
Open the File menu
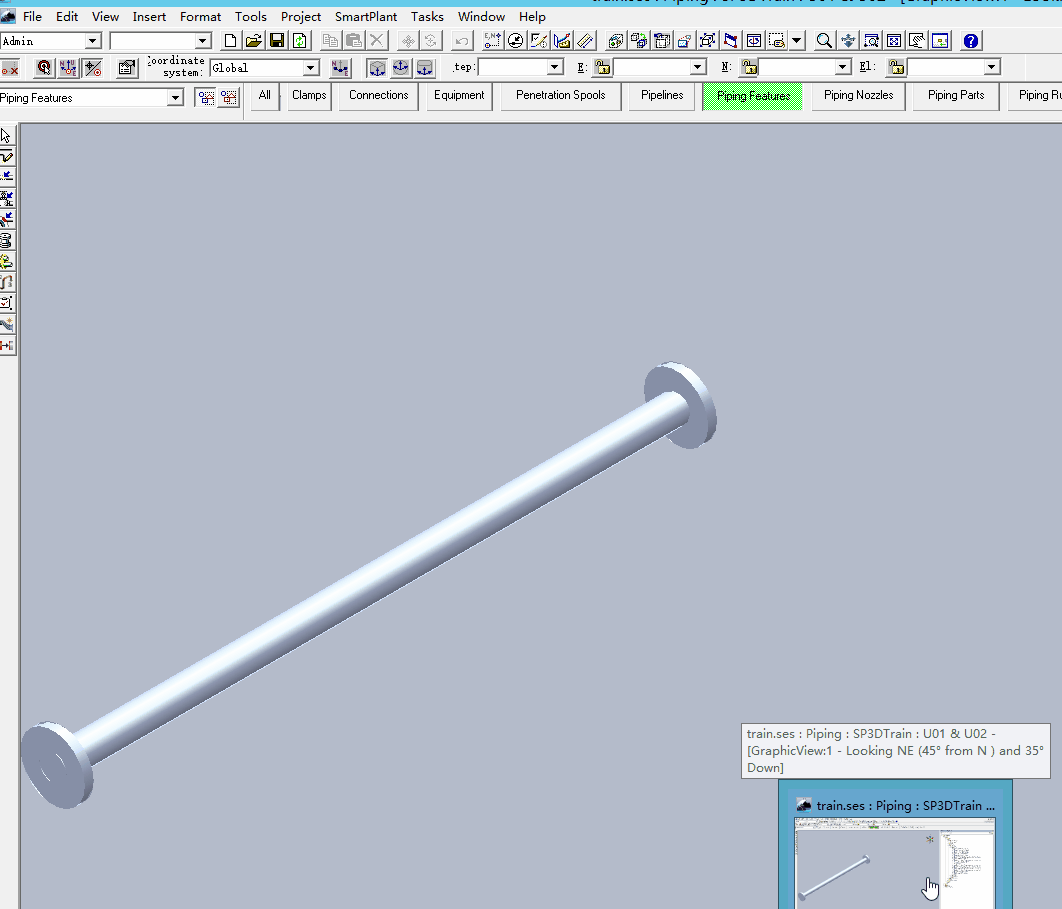[33, 16]
